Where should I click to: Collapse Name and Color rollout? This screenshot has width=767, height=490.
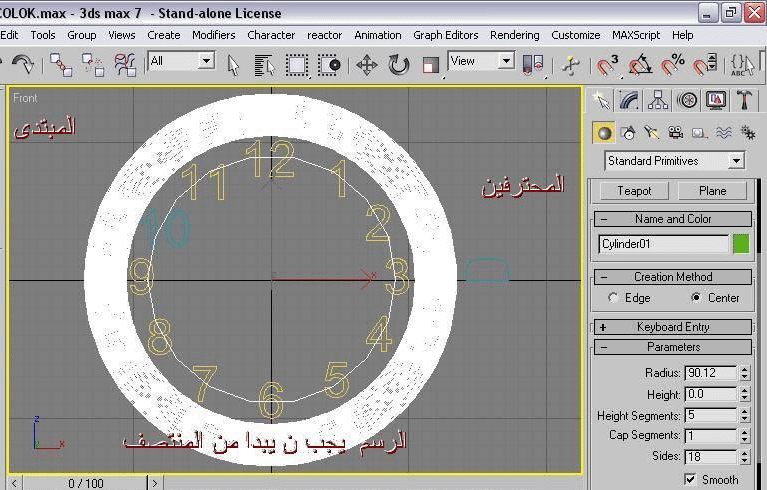(x=673, y=219)
